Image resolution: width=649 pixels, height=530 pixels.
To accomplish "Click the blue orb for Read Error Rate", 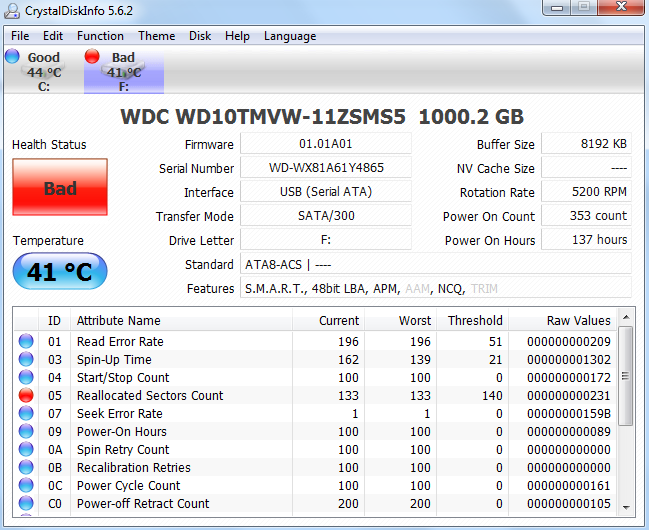I will (x=26, y=341).
